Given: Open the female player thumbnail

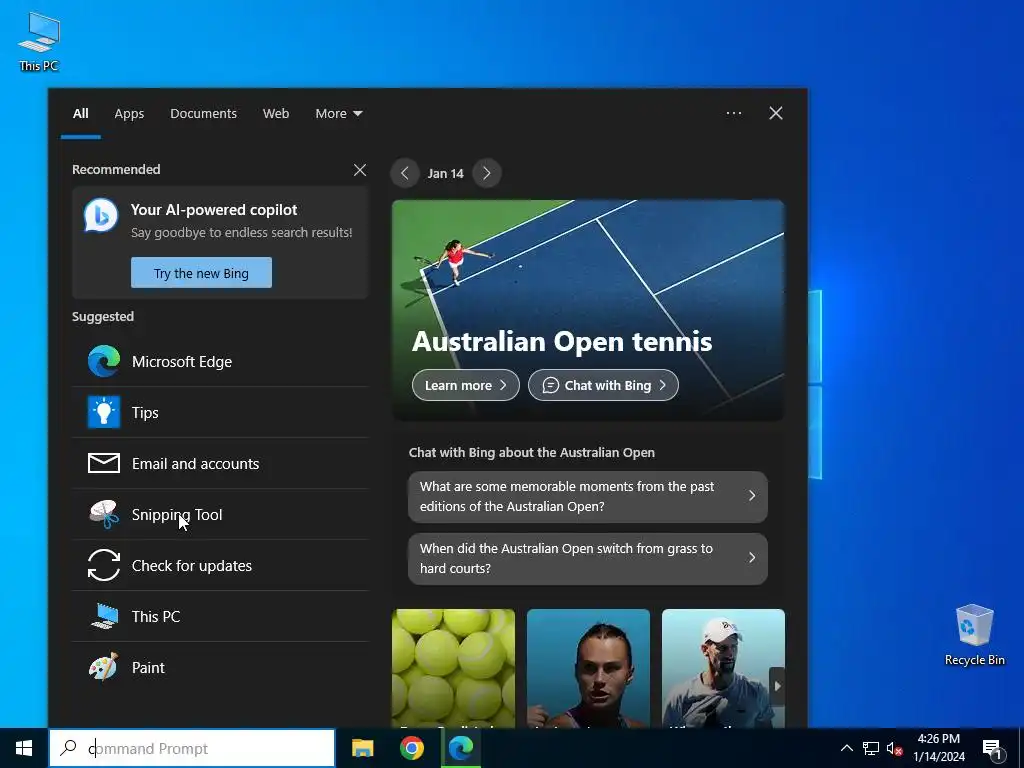Looking at the screenshot, I should coord(588,668).
